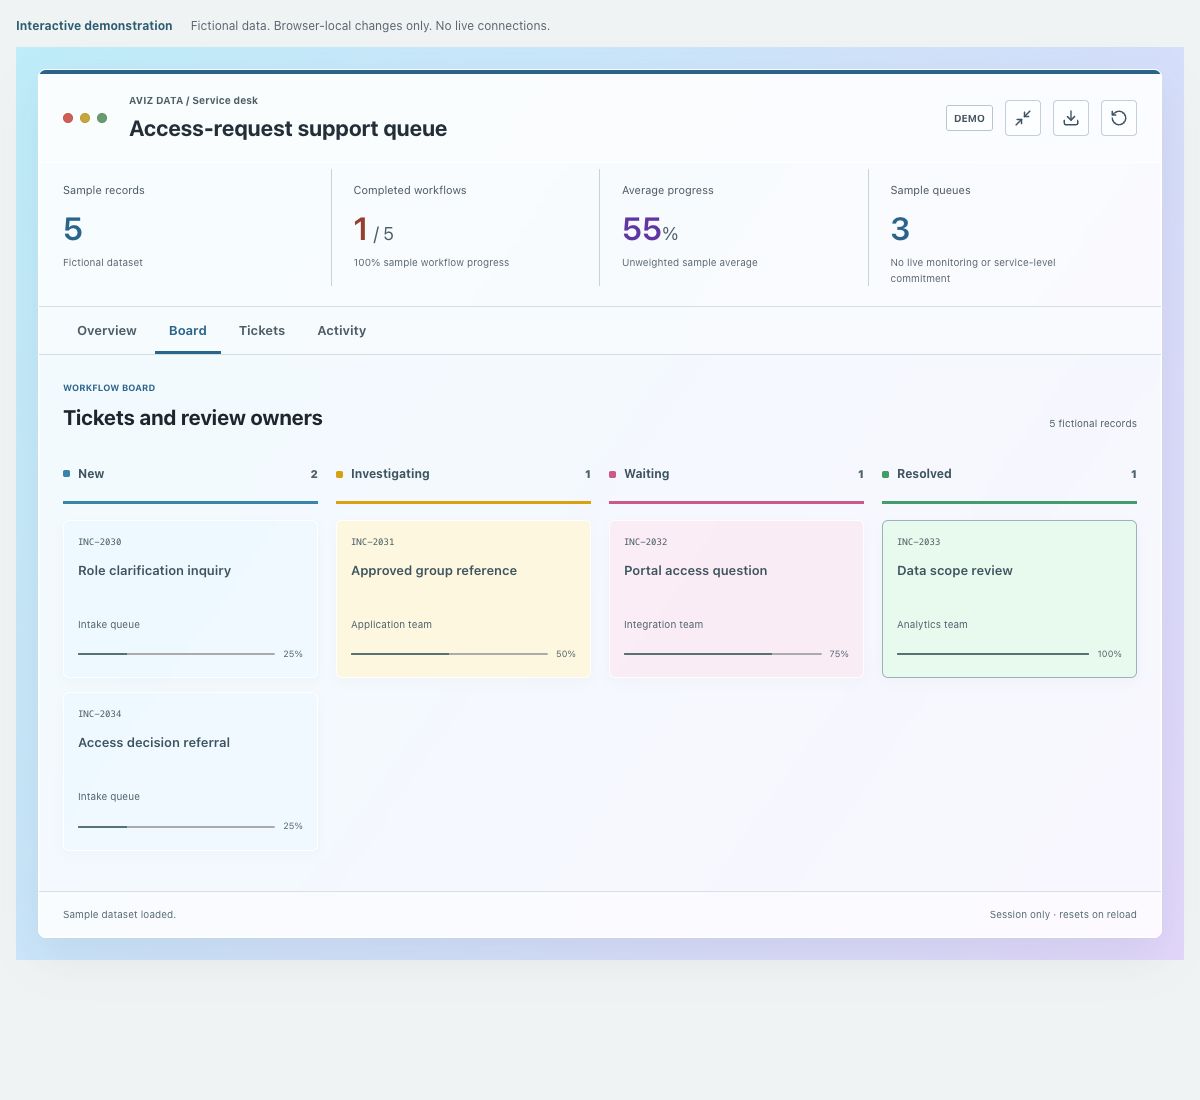The height and width of the screenshot is (1100, 1200).
Task: Click the Average progress 55% value
Action: point(650,230)
